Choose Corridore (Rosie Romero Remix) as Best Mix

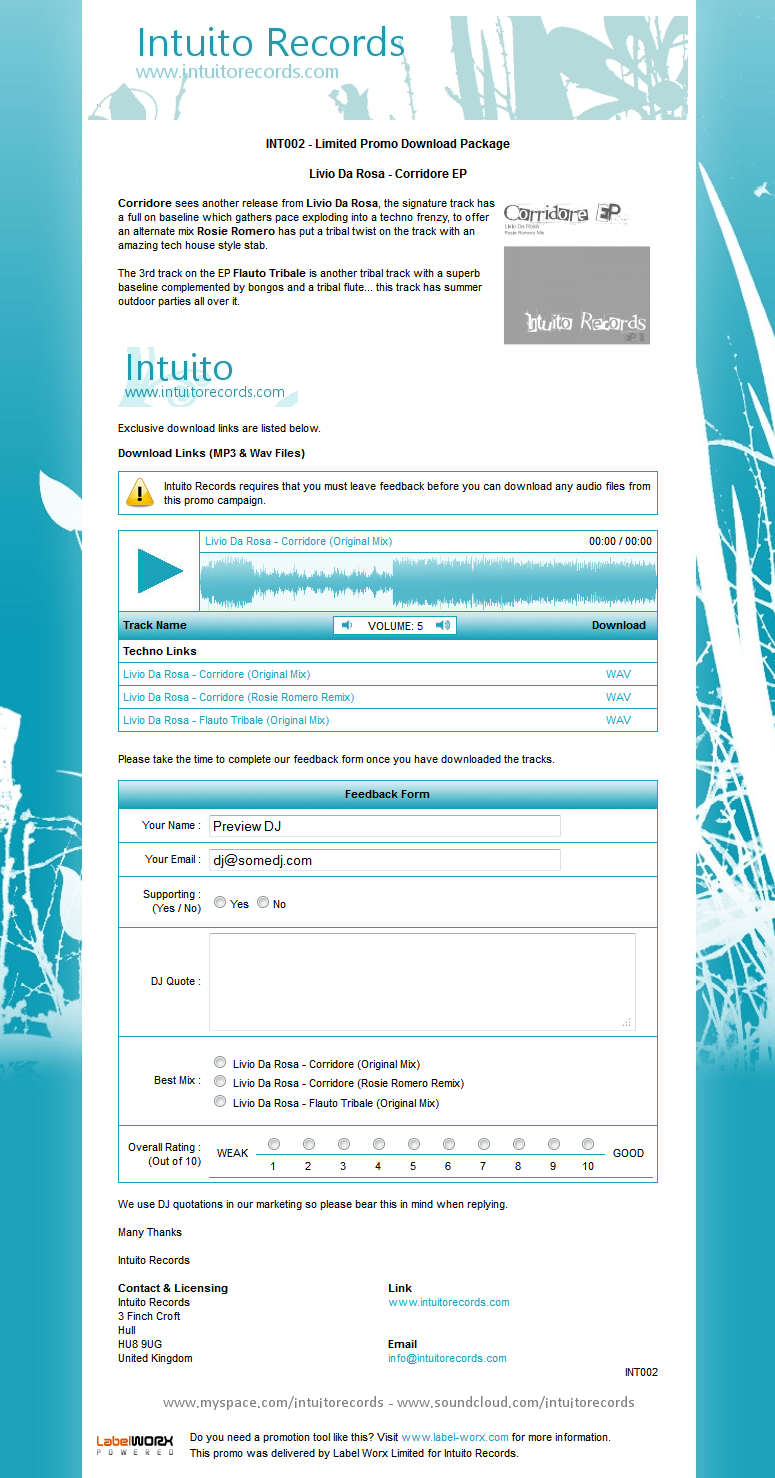(220, 1081)
